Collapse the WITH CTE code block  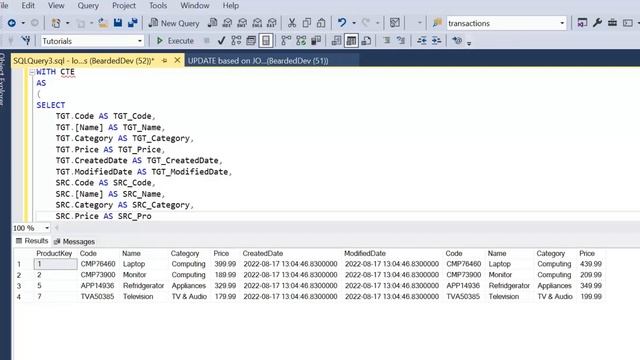coord(32,72)
